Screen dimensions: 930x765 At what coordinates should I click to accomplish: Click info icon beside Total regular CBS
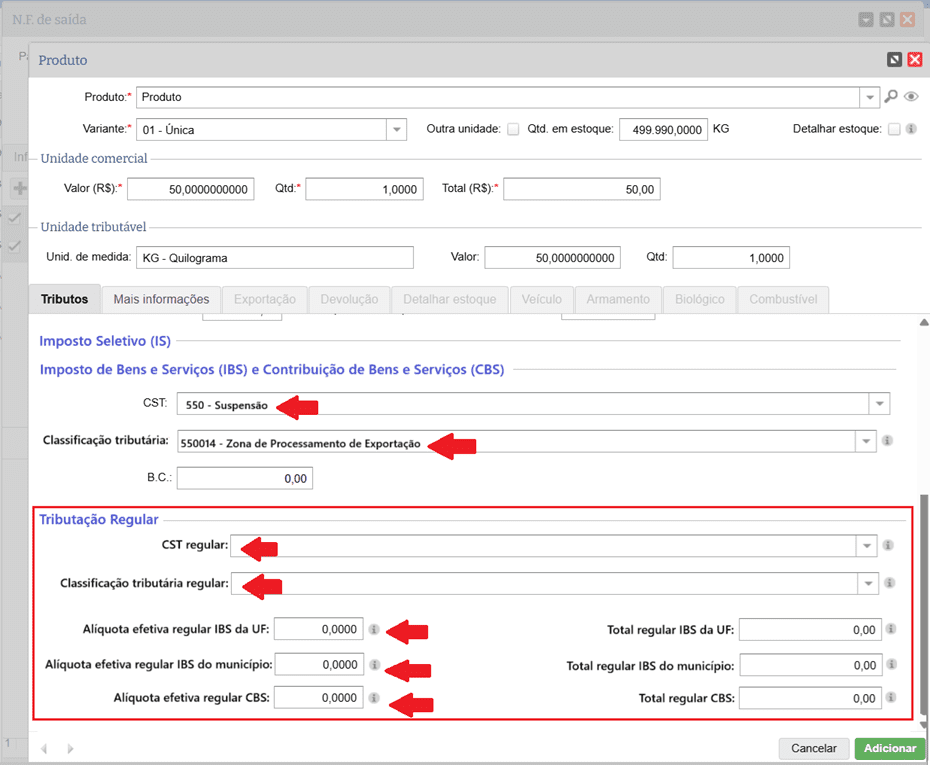click(x=891, y=698)
